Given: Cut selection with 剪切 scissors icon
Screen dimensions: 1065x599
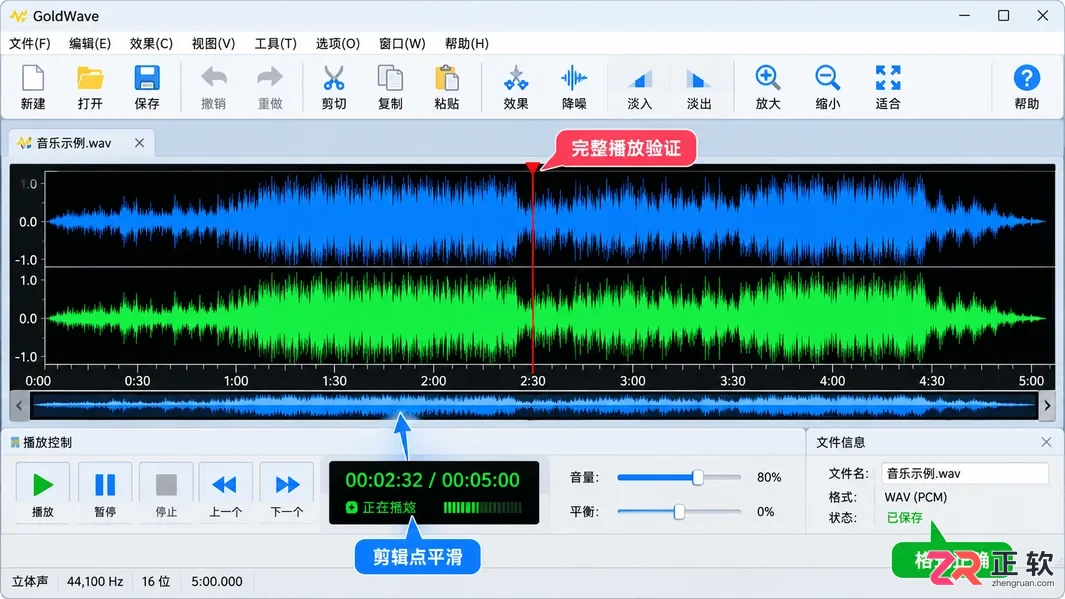Looking at the screenshot, I should click(x=333, y=86).
